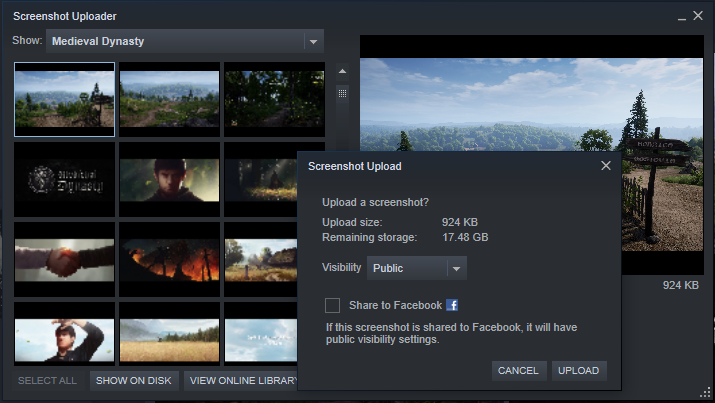
Task: Select the close-up man's face thumbnail
Action: coord(169,180)
